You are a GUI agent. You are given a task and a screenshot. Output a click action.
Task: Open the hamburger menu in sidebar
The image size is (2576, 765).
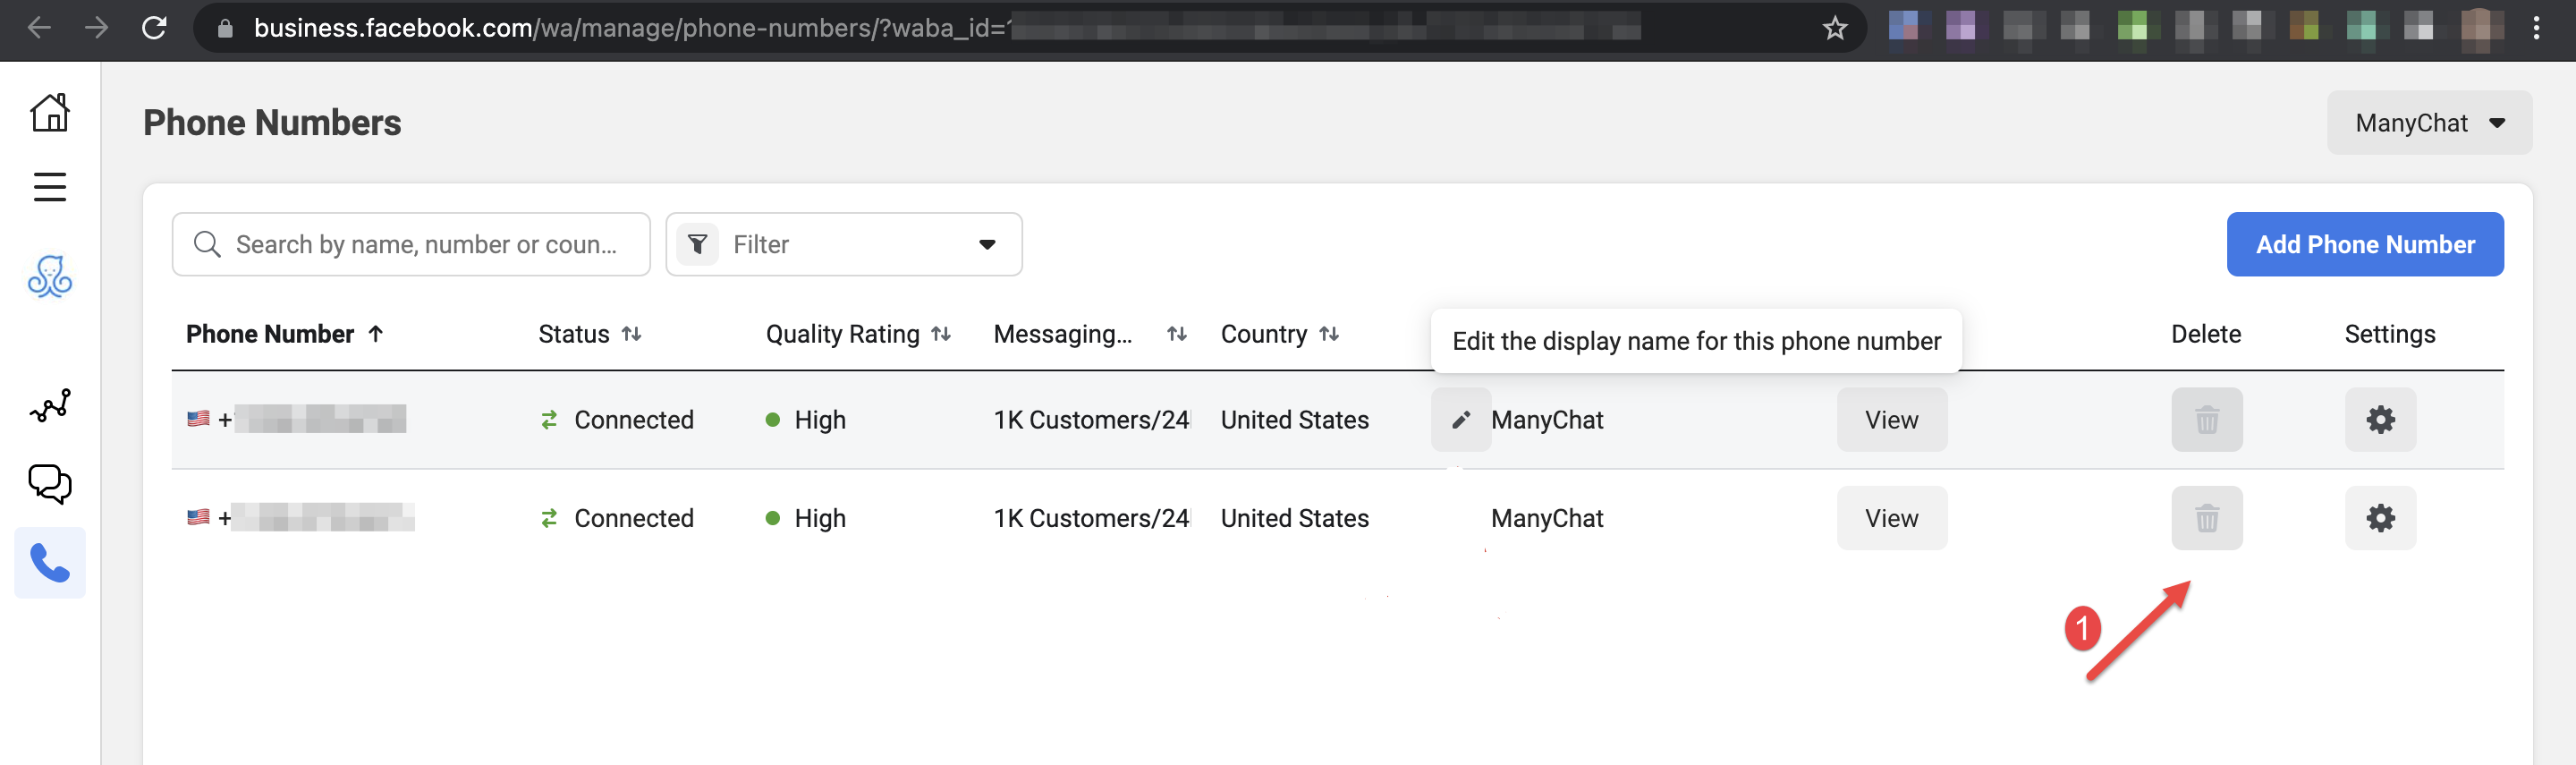49,187
